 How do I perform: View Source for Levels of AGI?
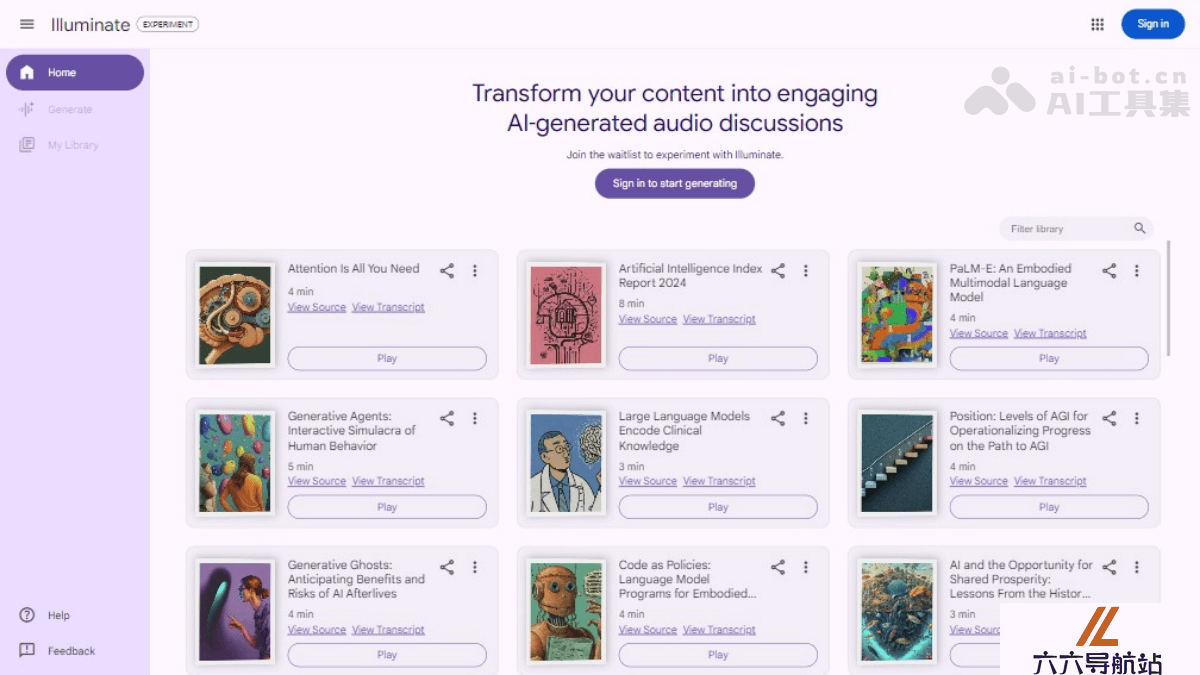click(x=979, y=482)
